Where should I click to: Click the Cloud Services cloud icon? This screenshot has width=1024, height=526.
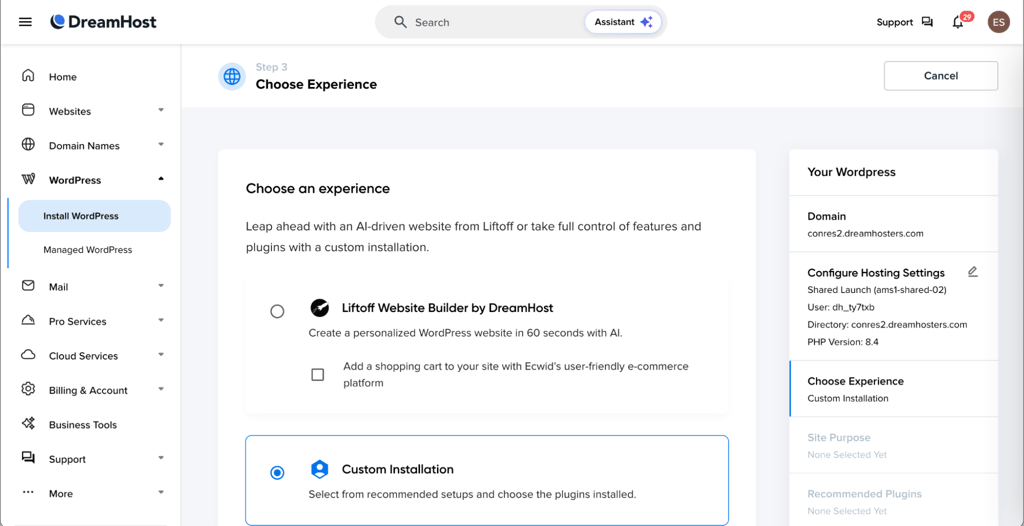coord(28,355)
